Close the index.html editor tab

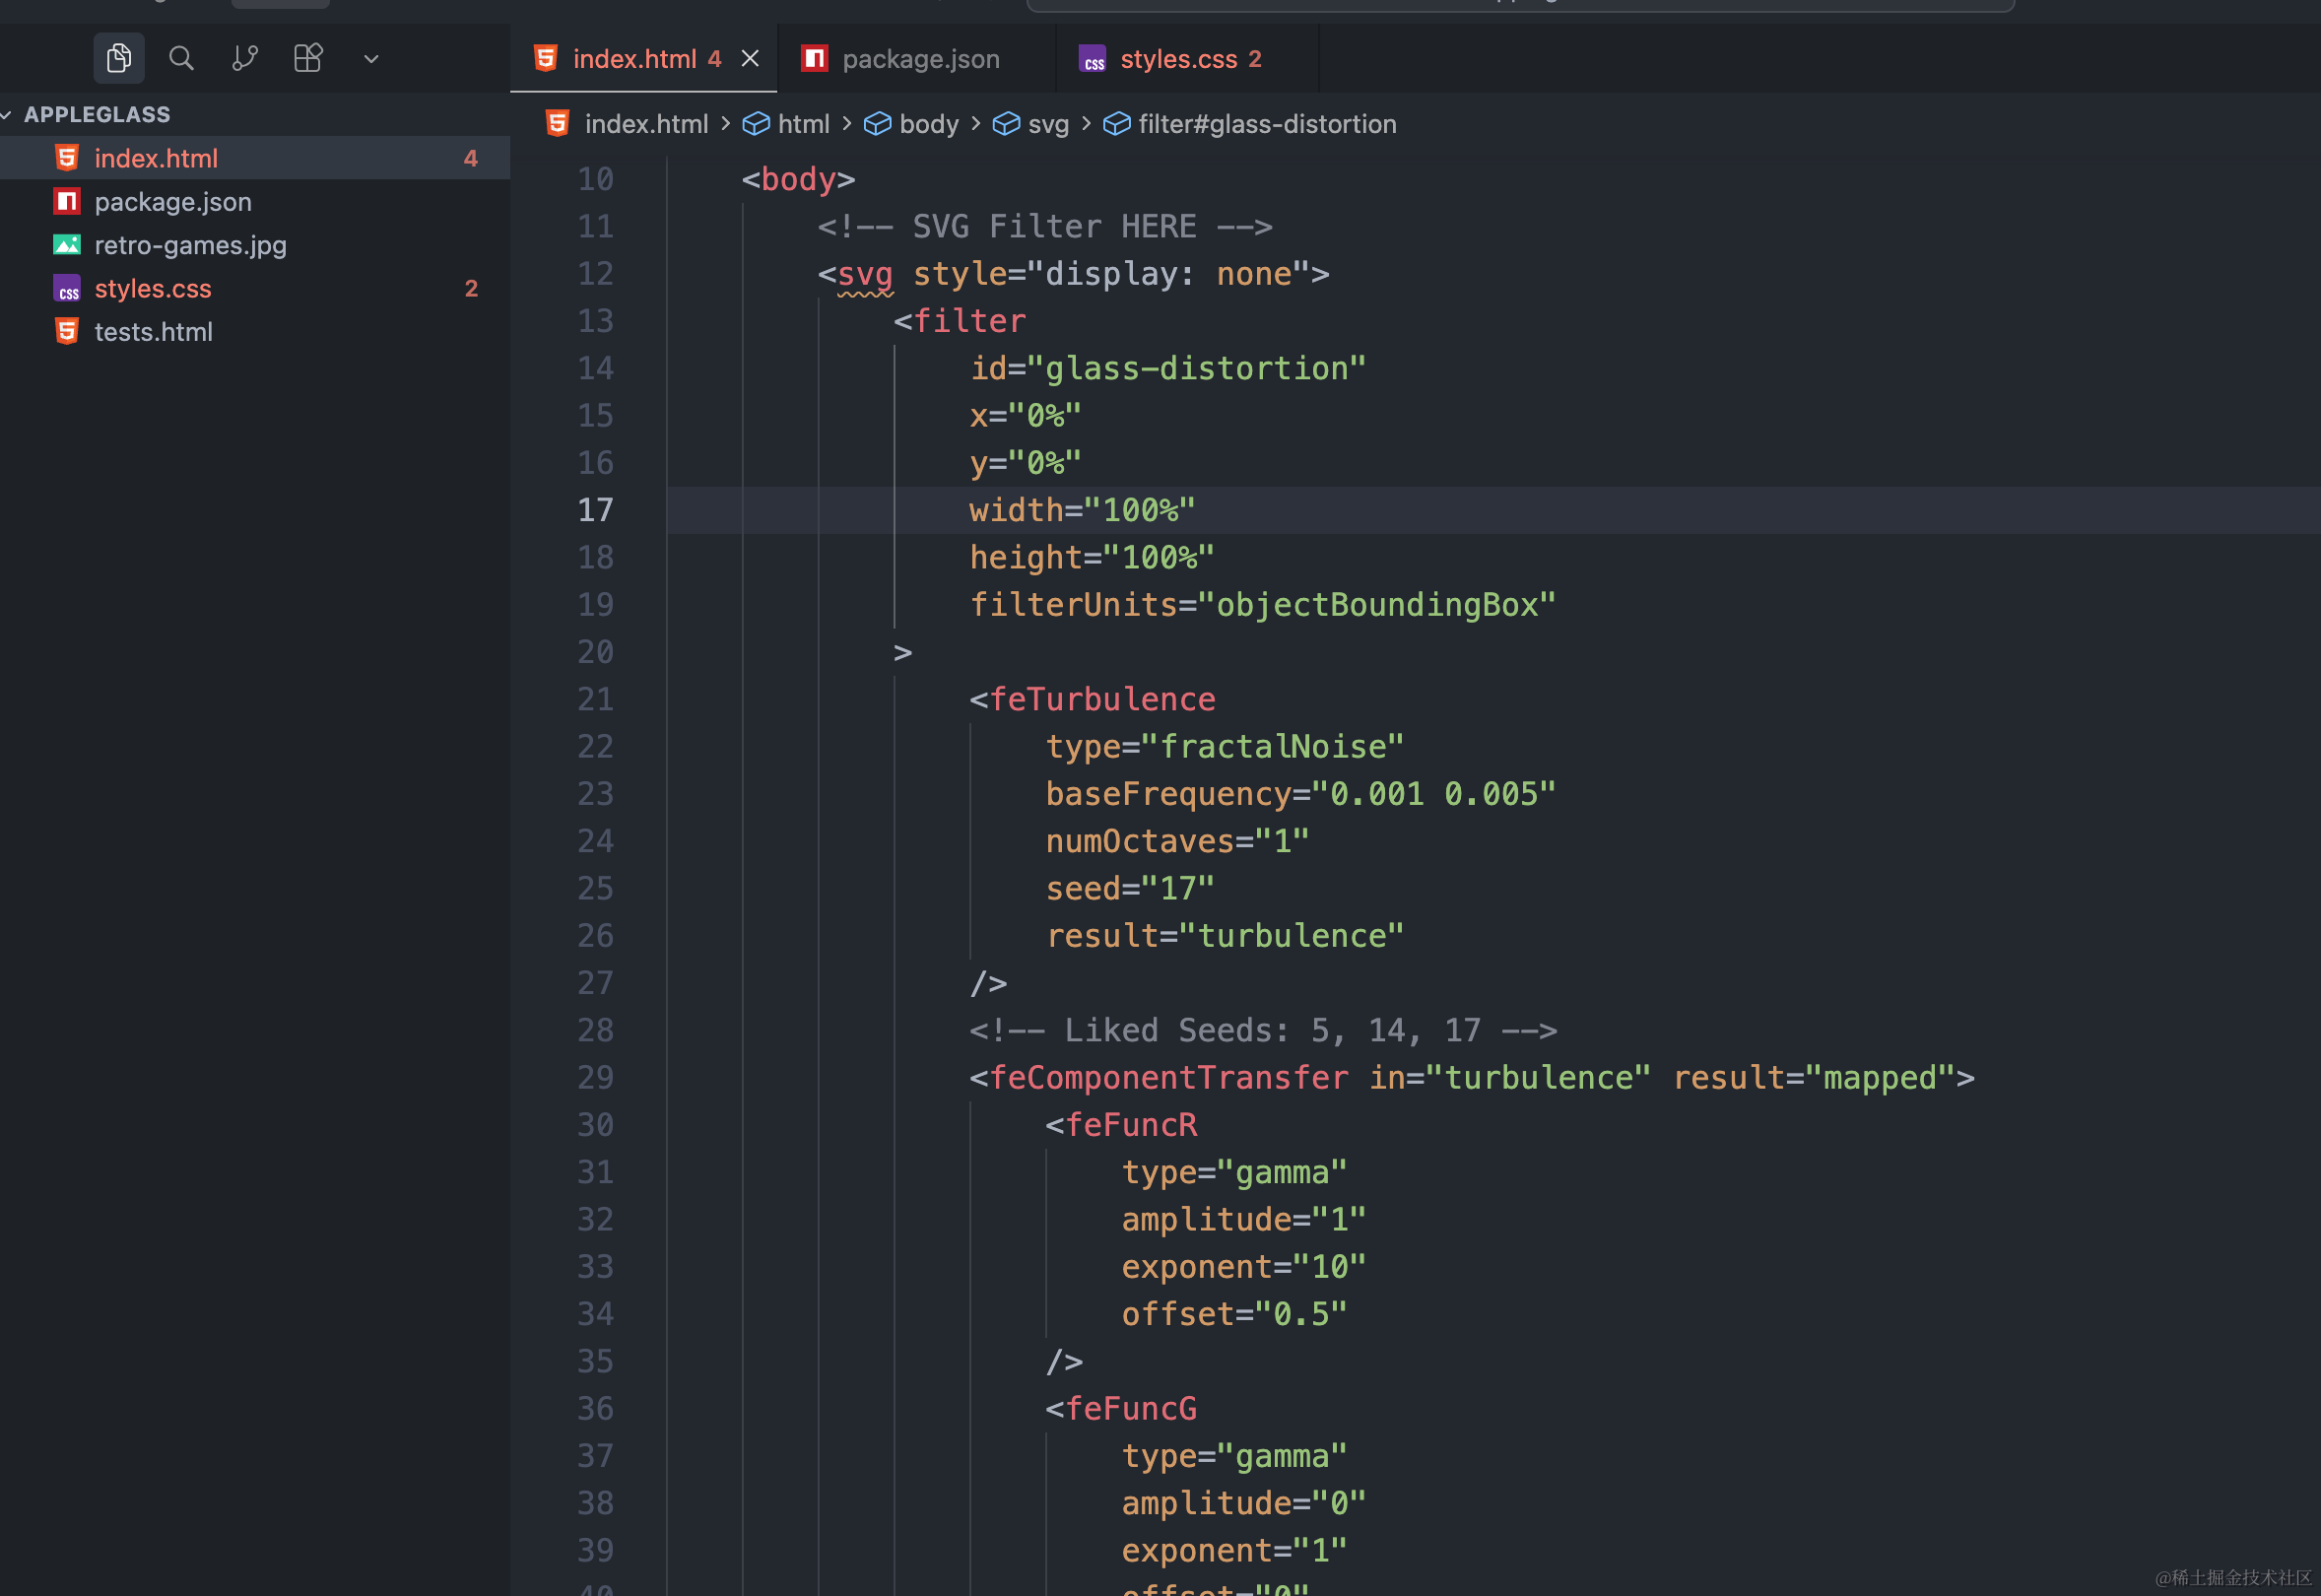(x=750, y=59)
